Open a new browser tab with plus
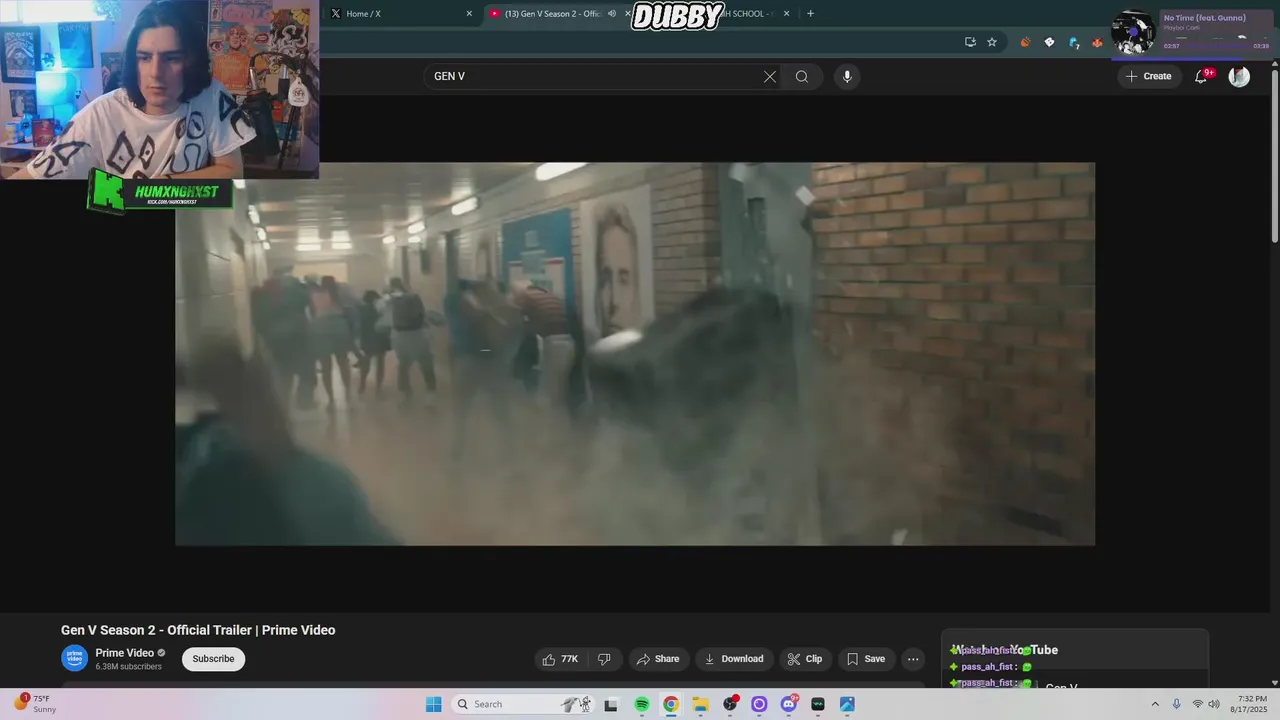 click(810, 14)
